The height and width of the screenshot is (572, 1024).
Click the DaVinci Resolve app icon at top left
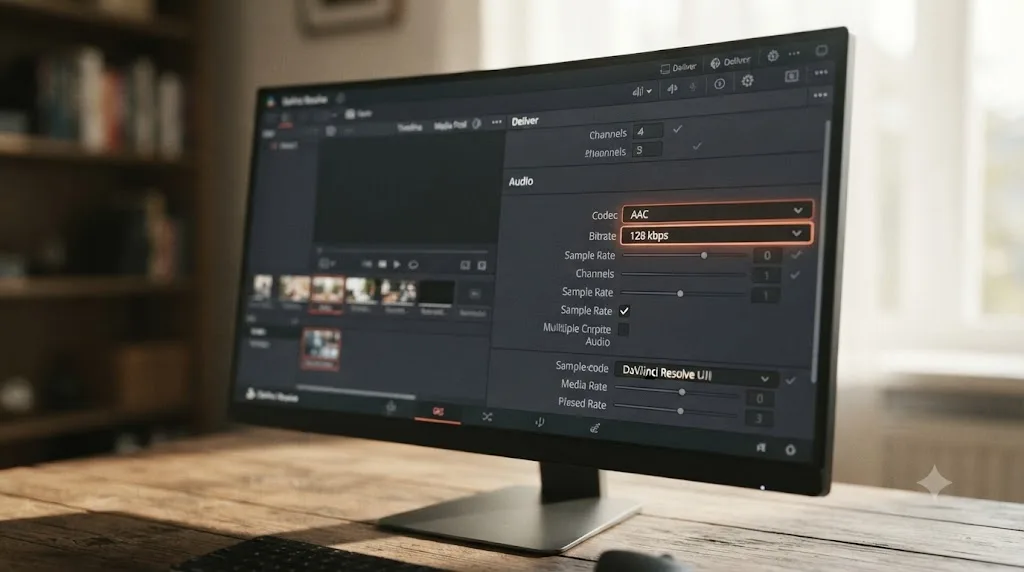[271, 101]
